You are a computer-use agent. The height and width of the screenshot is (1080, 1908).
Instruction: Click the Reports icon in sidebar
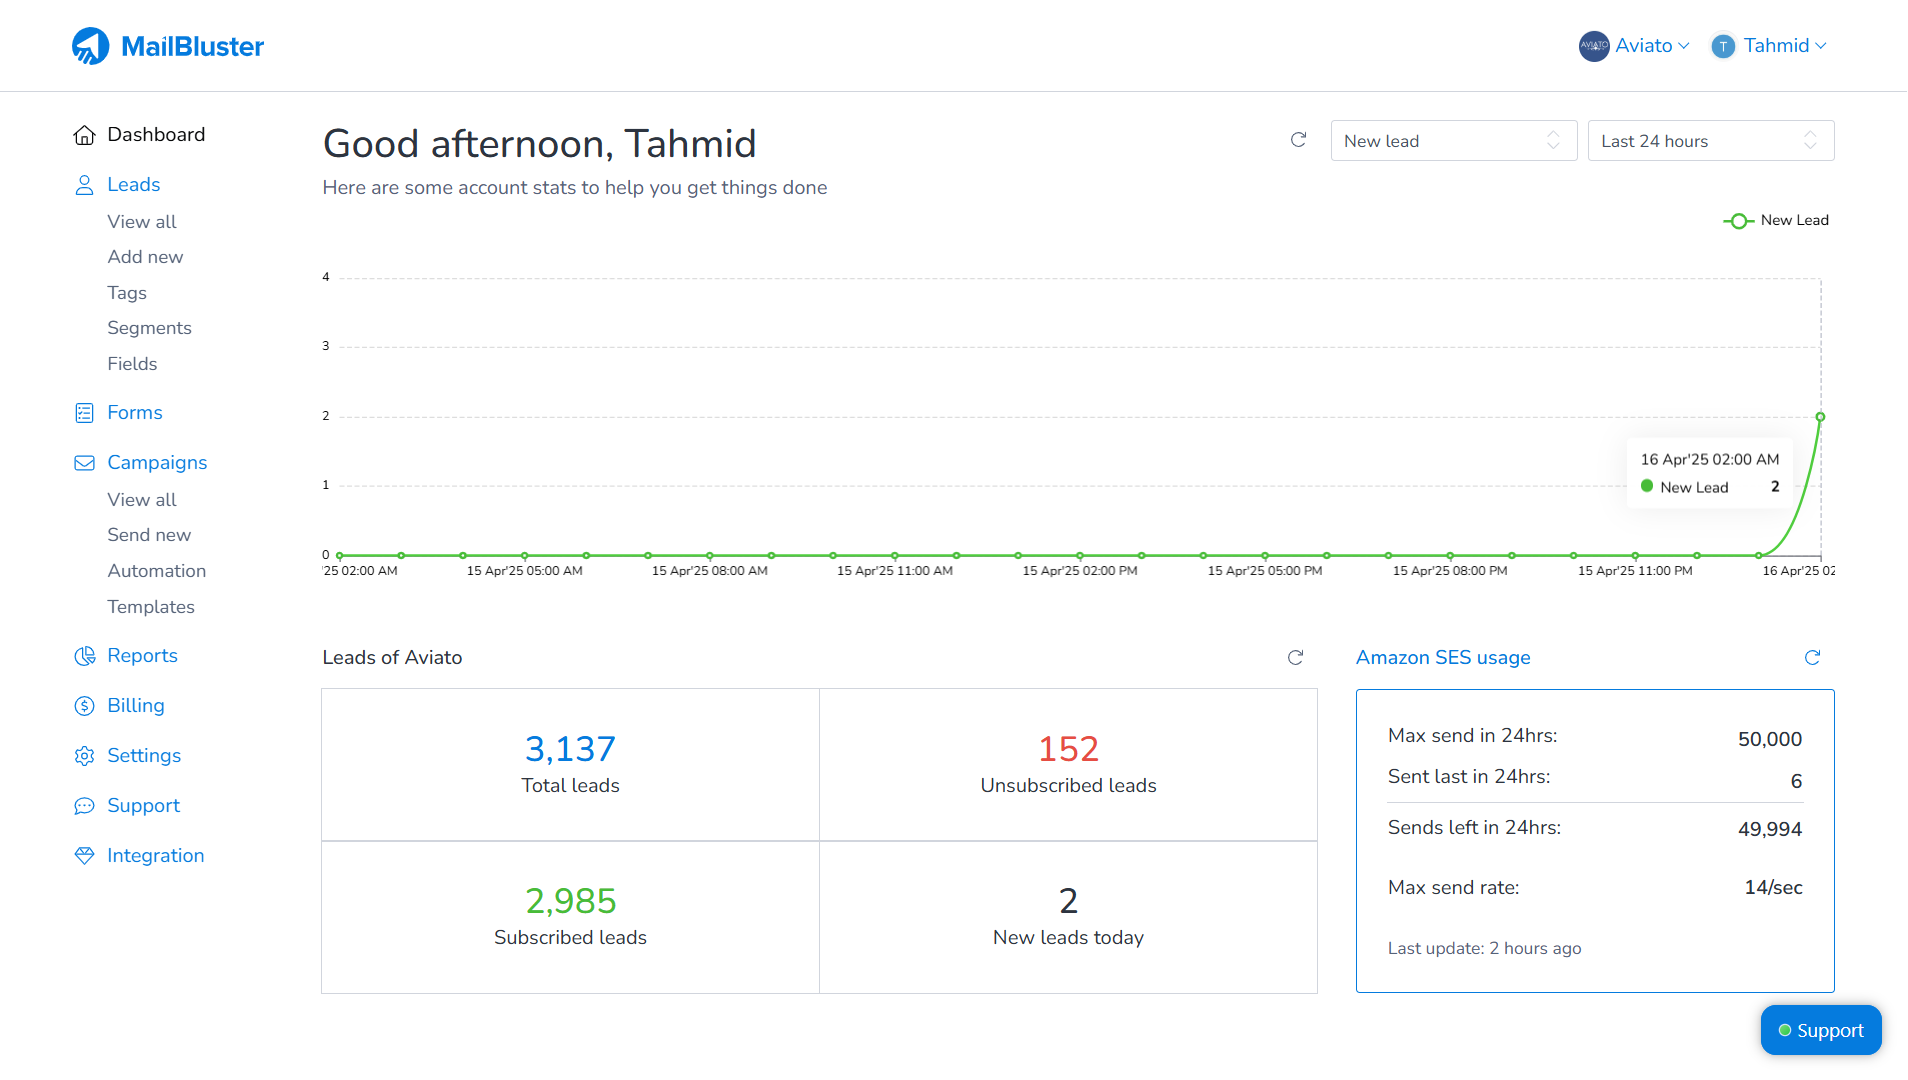point(84,655)
